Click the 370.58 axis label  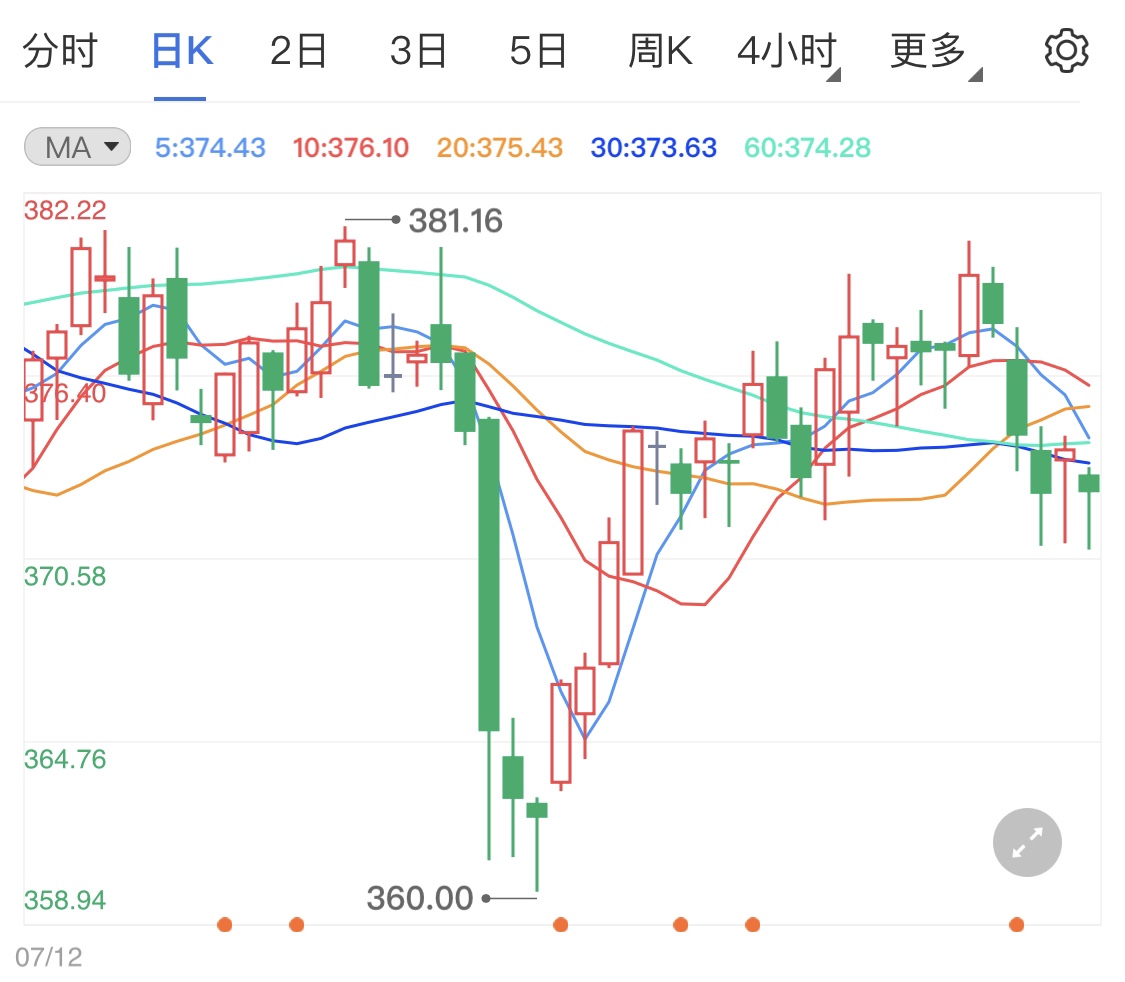(x=65, y=577)
